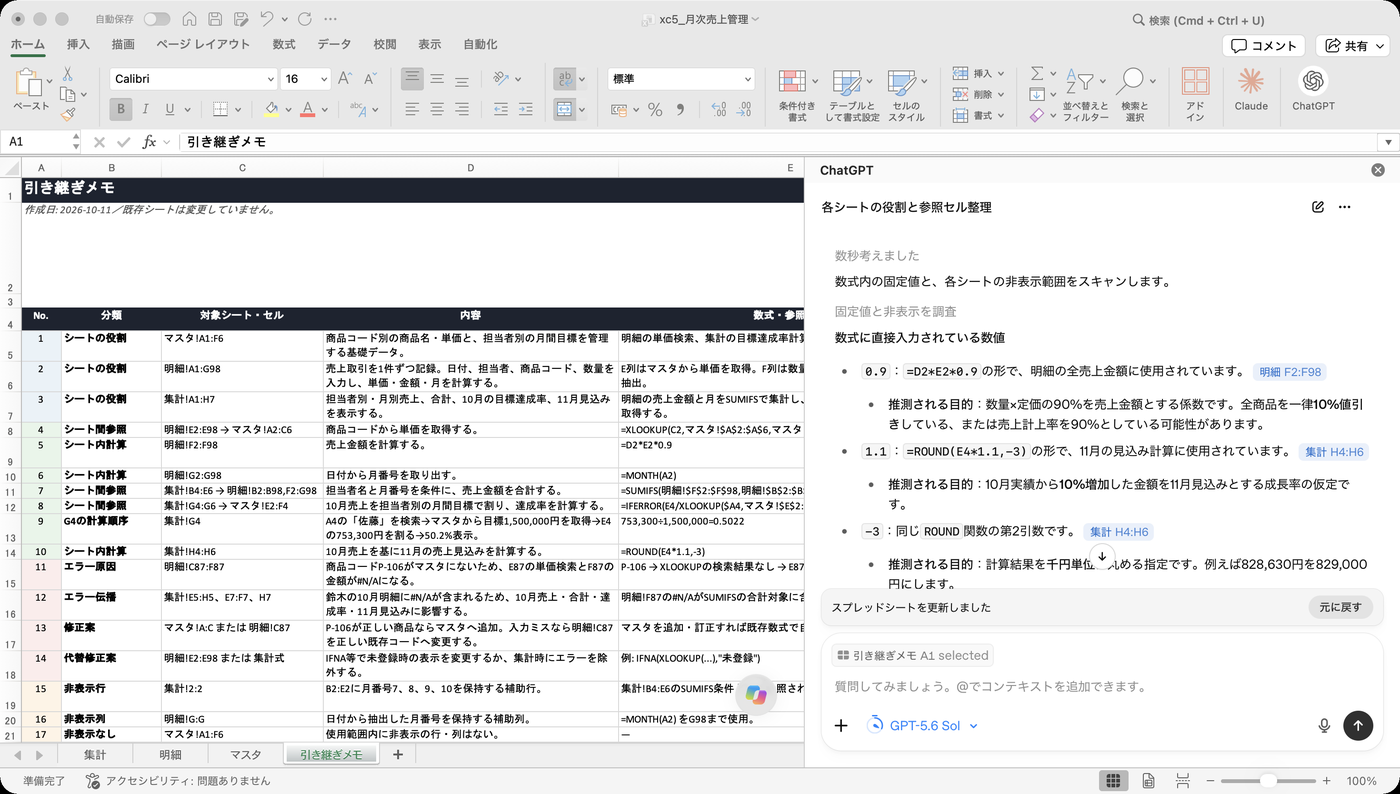The height and width of the screenshot is (794, 1400).
Task: Switch to the 集計 sheet tab
Action: pos(95,755)
